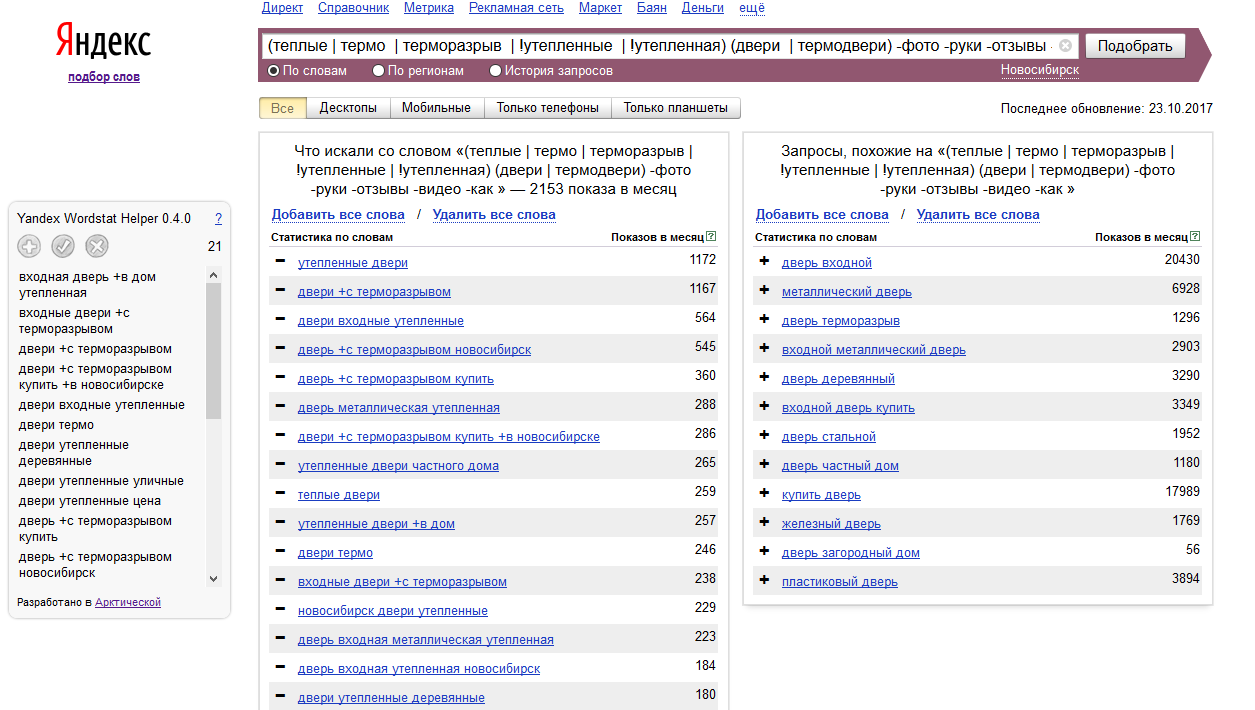Open "Рекламная сеть" in the top navigation
This screenshot has height=710, width=1255.
click(x=516, y=8)
